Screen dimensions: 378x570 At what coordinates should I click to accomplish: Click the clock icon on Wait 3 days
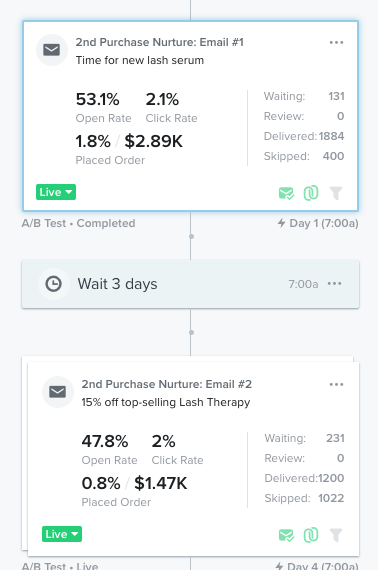click(x=53, y=284)
